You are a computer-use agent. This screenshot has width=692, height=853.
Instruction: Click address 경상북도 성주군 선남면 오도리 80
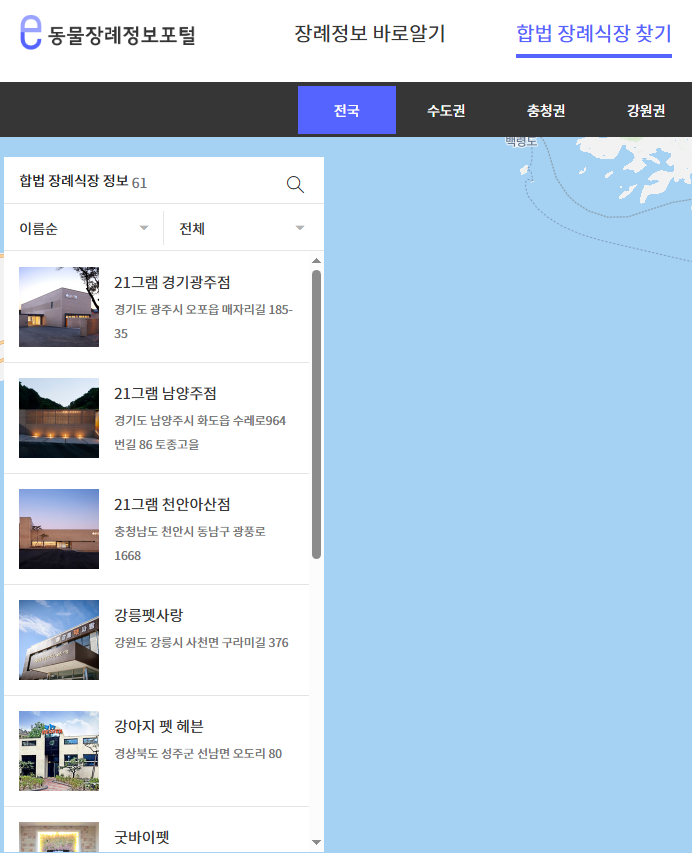pyautogui.click(x=198, y=753)
